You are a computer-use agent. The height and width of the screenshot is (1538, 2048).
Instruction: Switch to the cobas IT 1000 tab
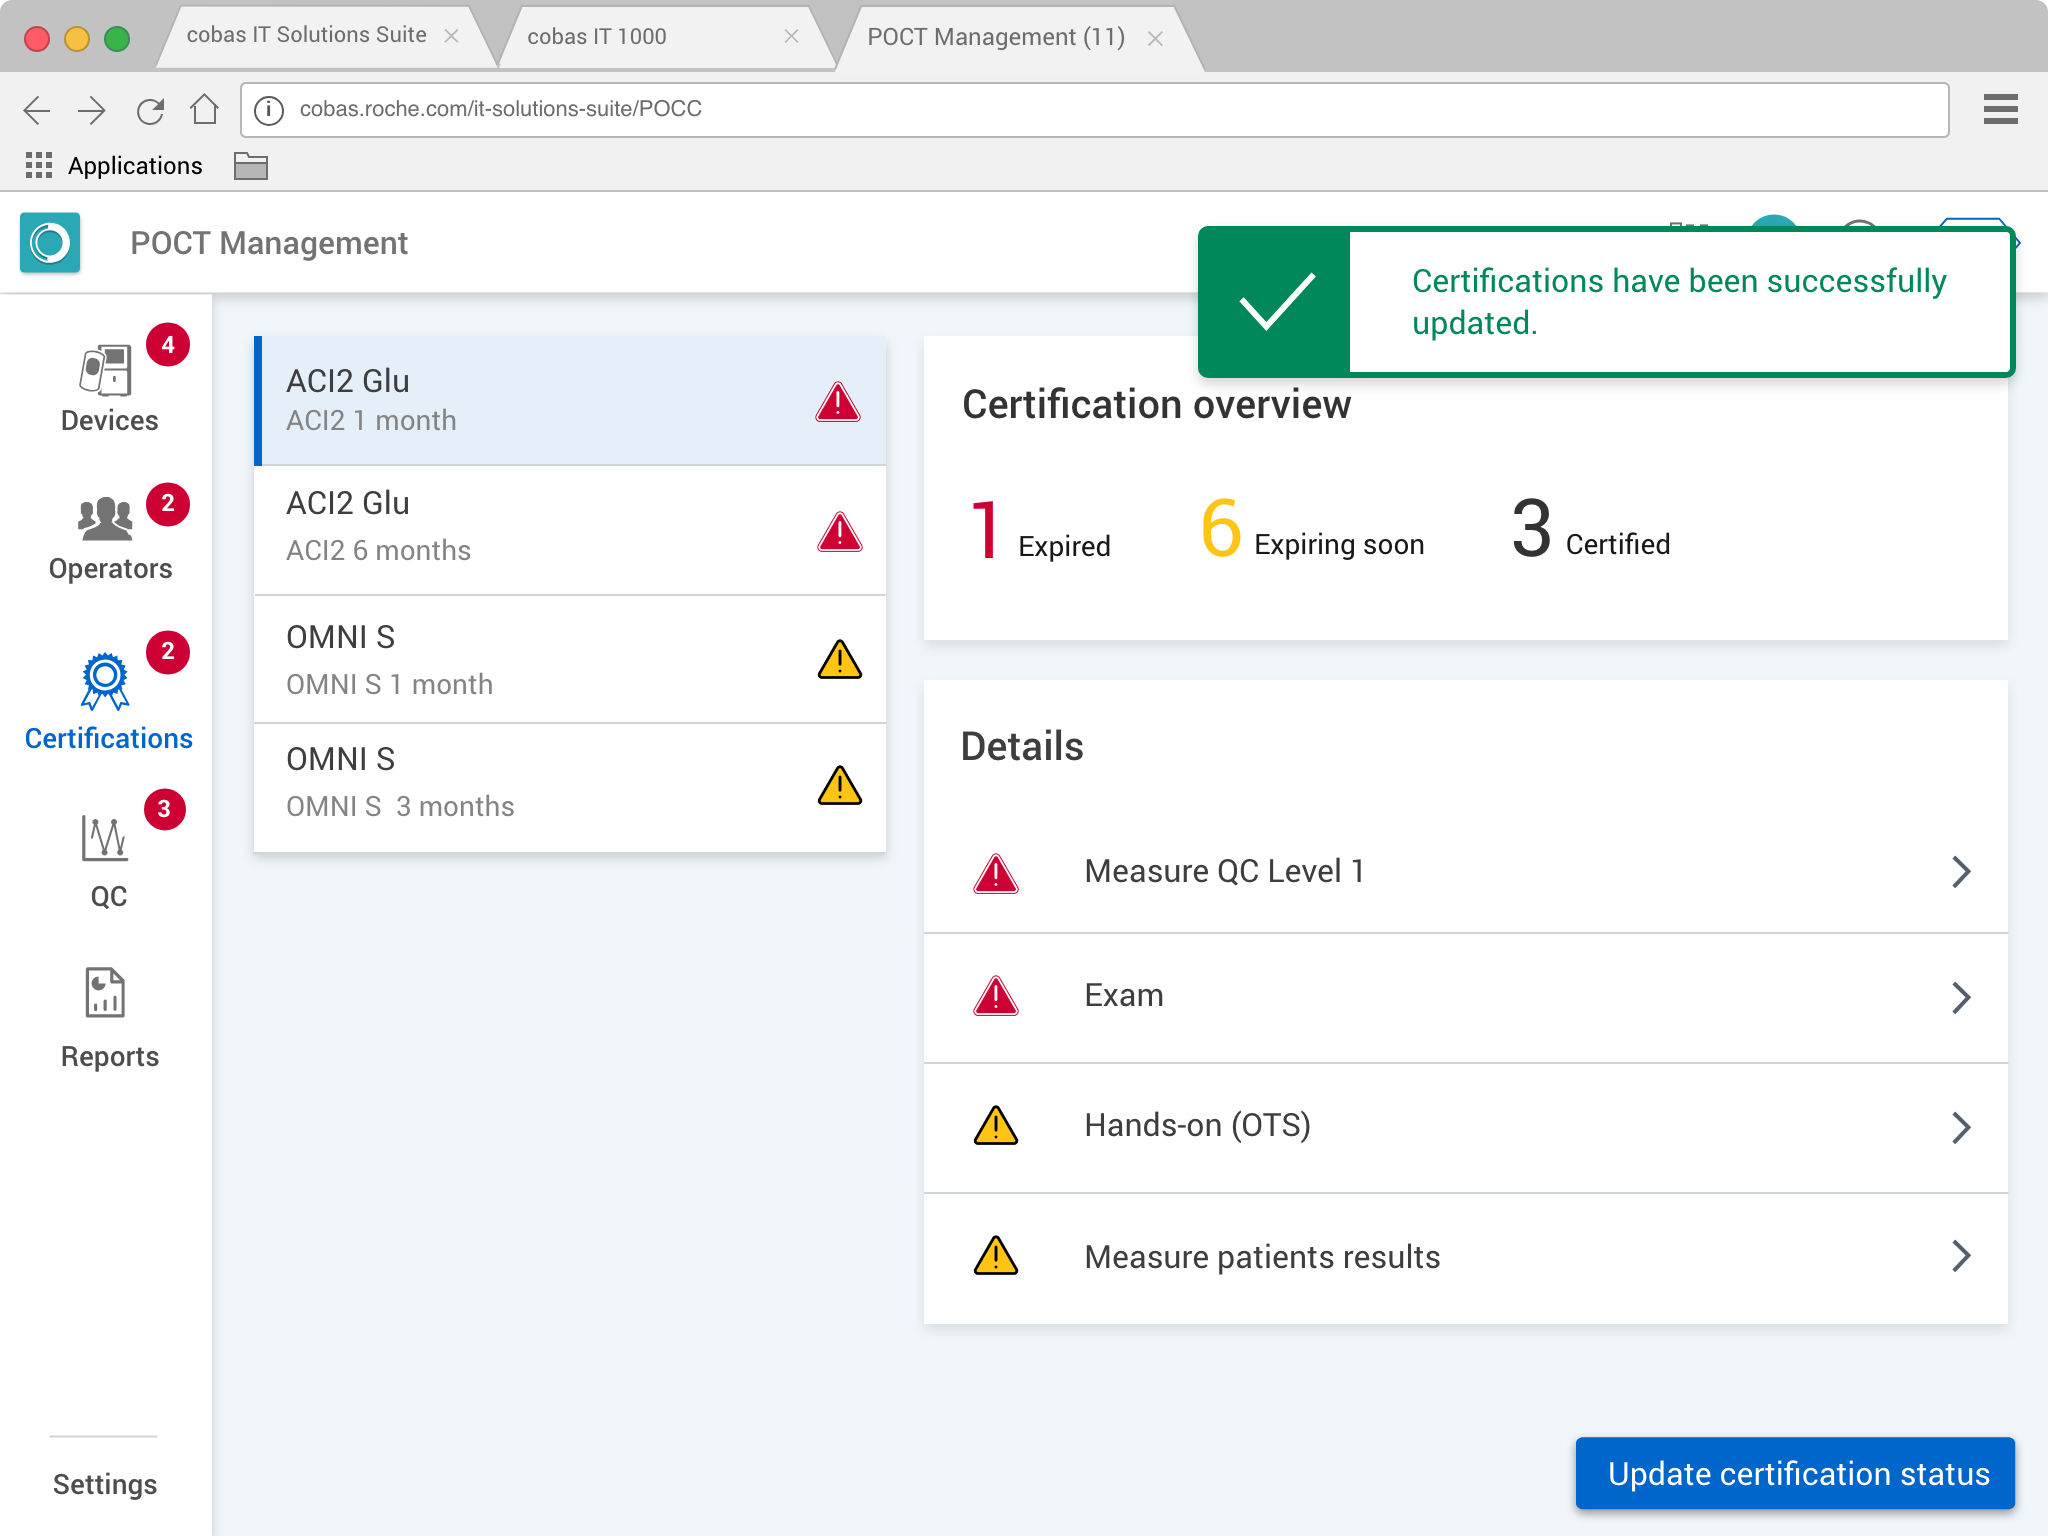597,37
